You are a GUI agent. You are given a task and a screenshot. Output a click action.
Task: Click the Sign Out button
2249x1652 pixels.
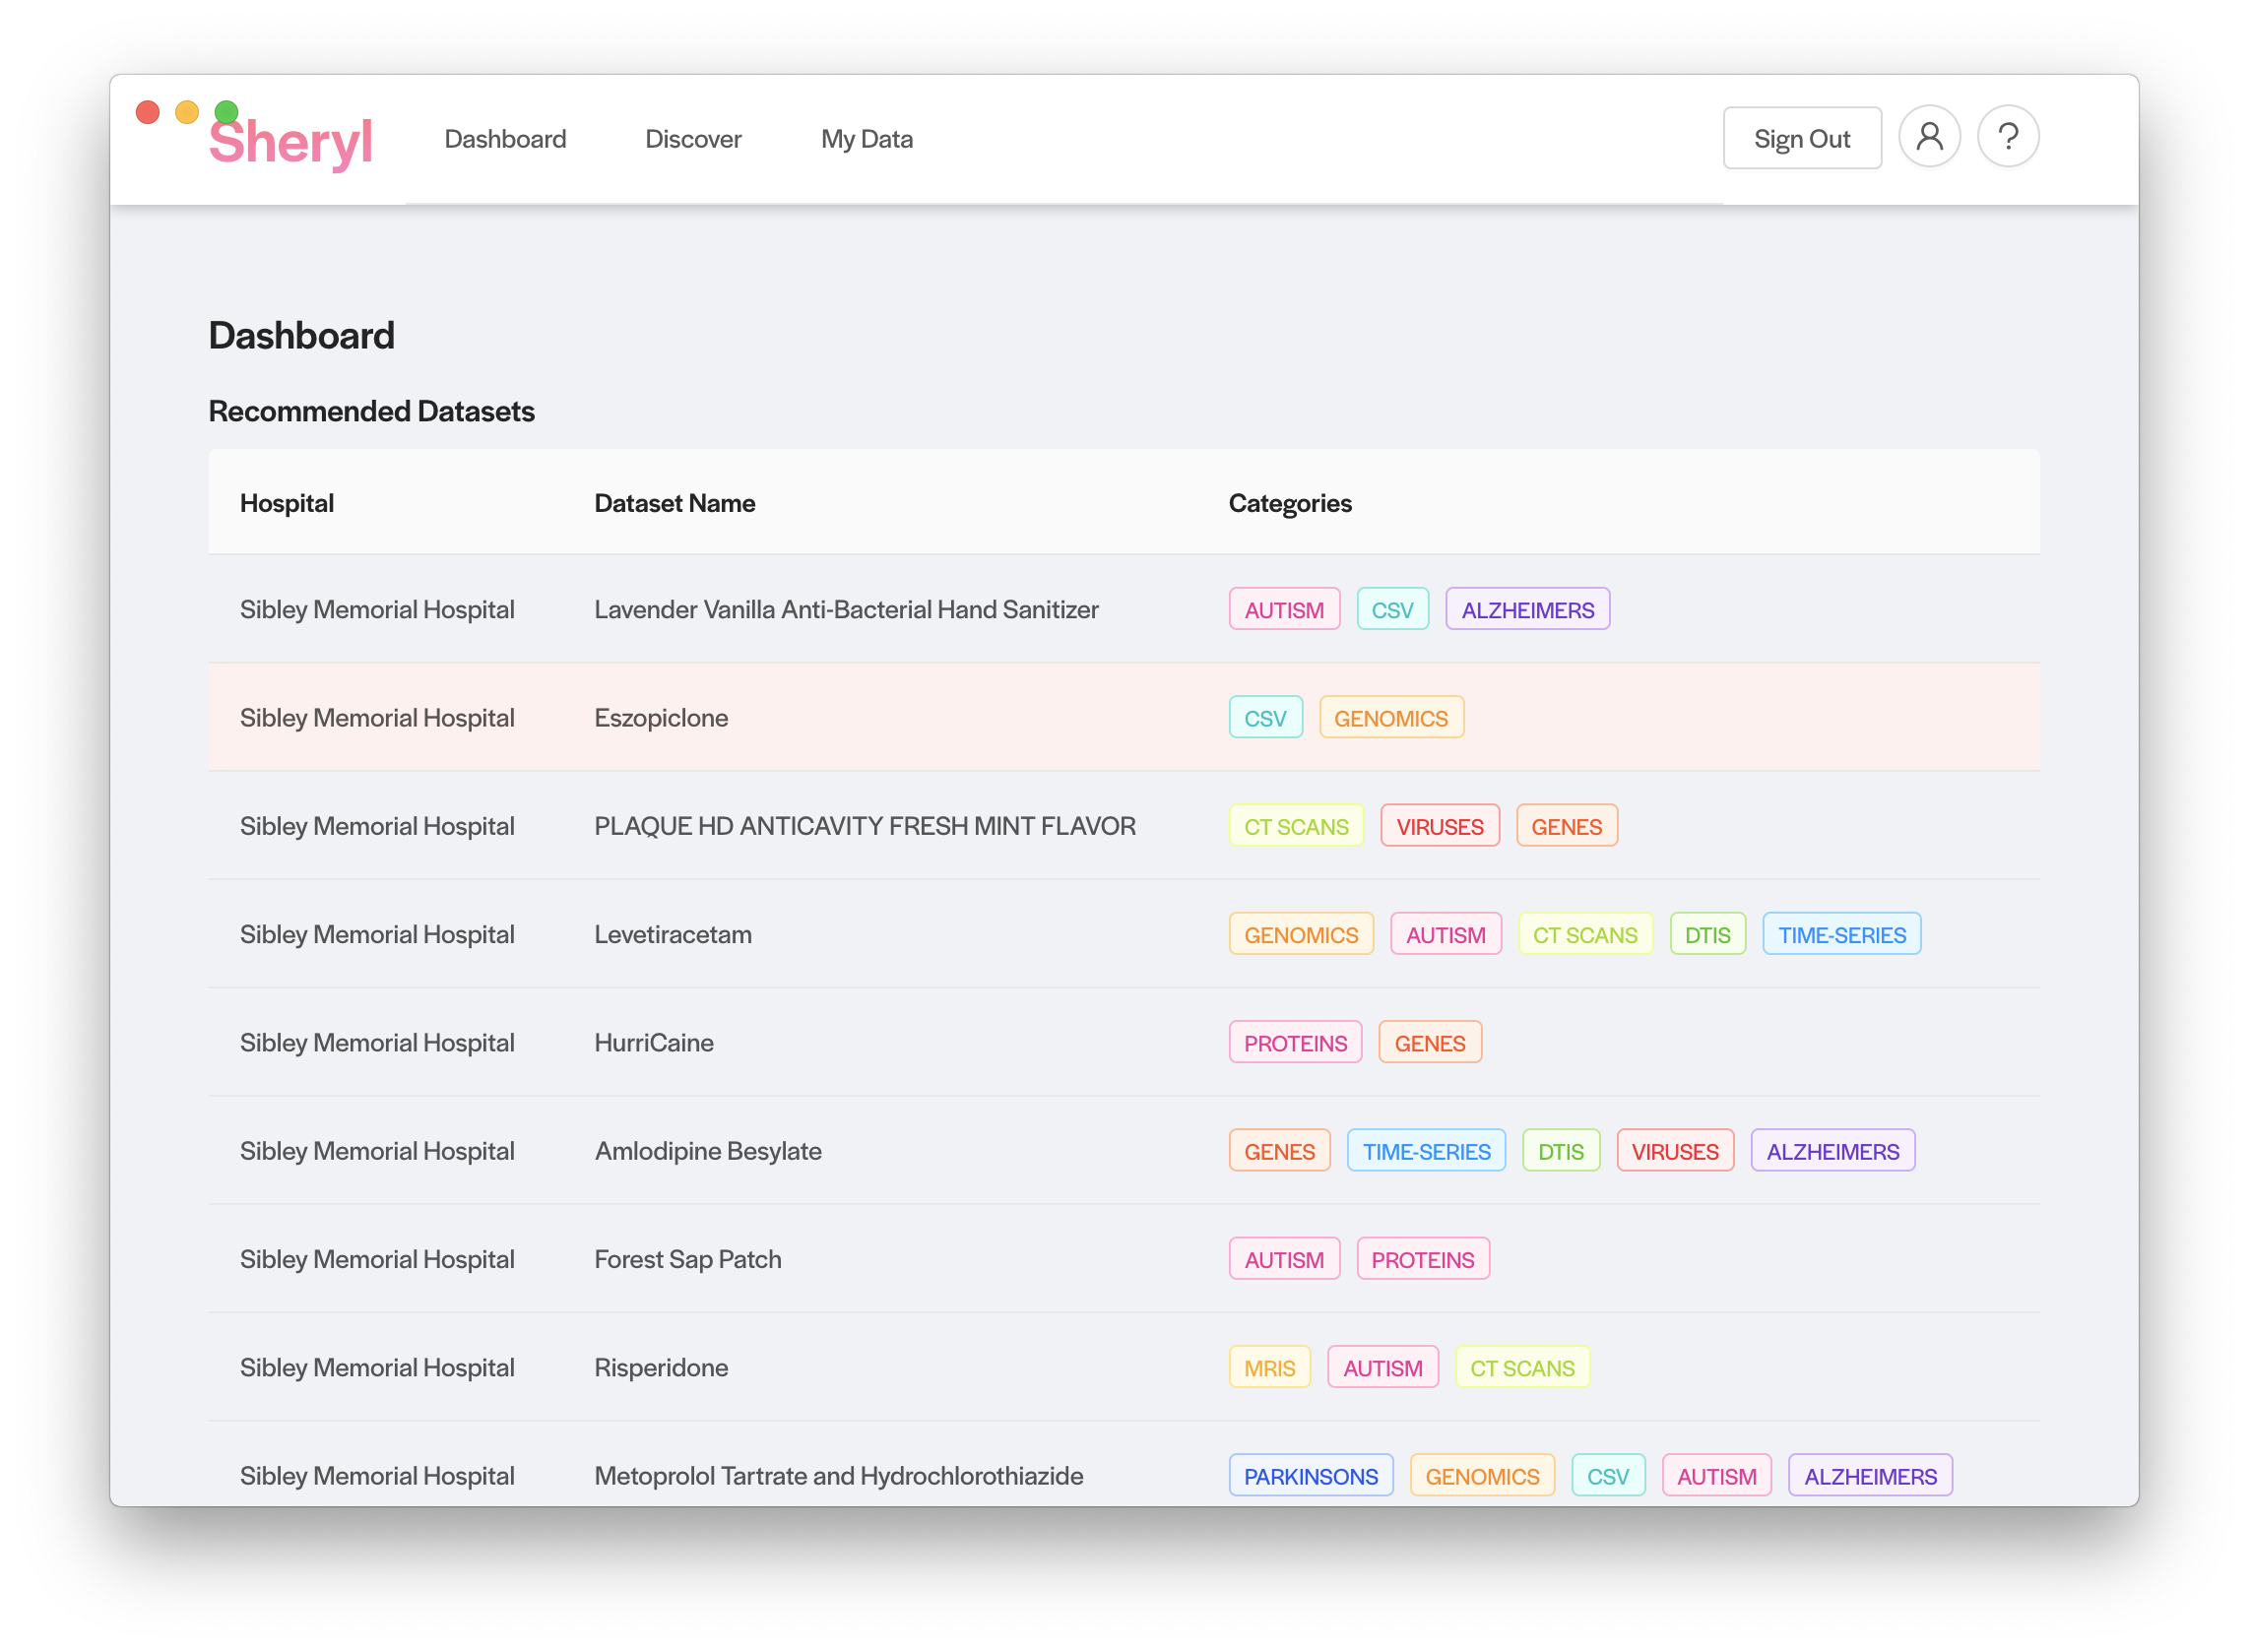(1801, 138)
